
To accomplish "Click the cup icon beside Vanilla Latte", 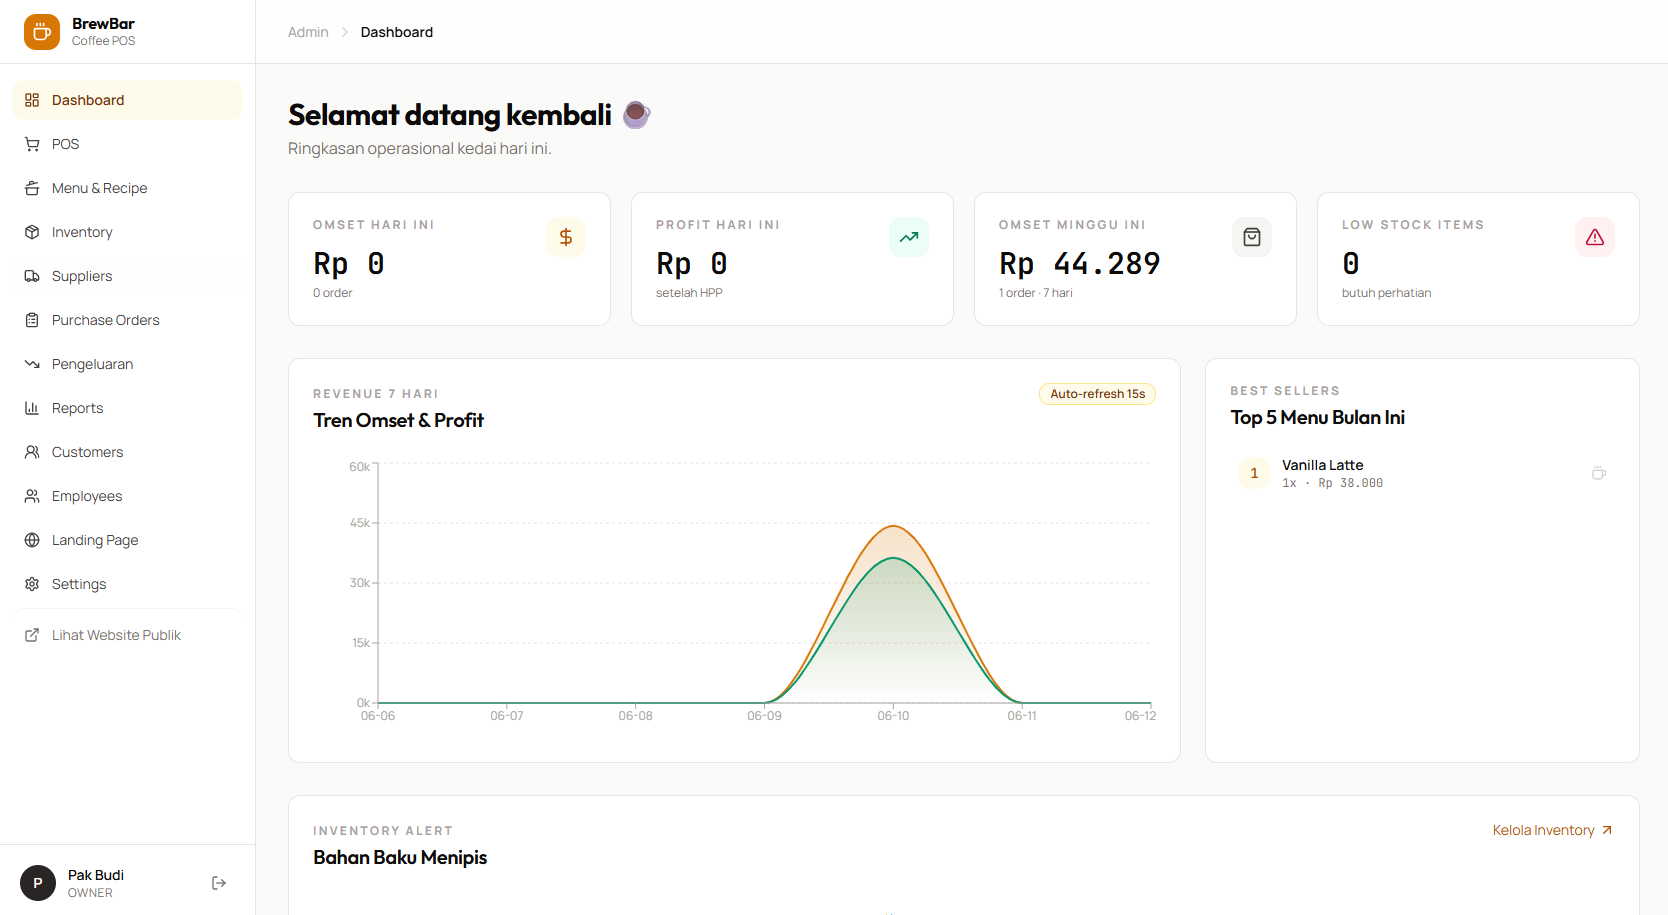I will [1599, 473].
